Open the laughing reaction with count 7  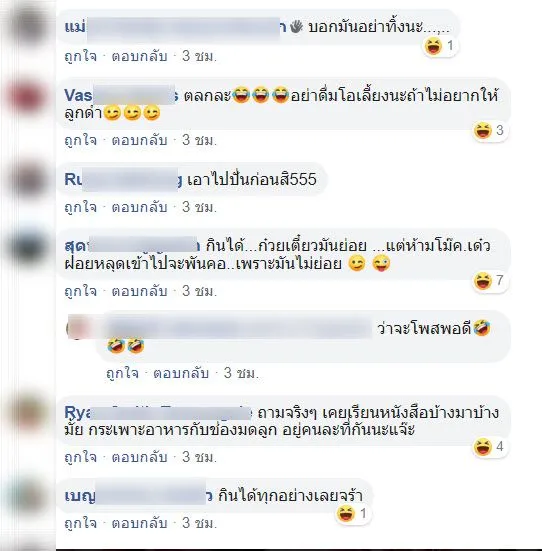point(489,281)
